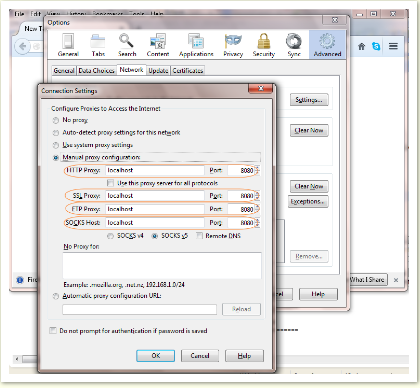Adjust the FTP Proxy port spinner
420x388 pixels.
pyautogui.click(x=257, y=209)
